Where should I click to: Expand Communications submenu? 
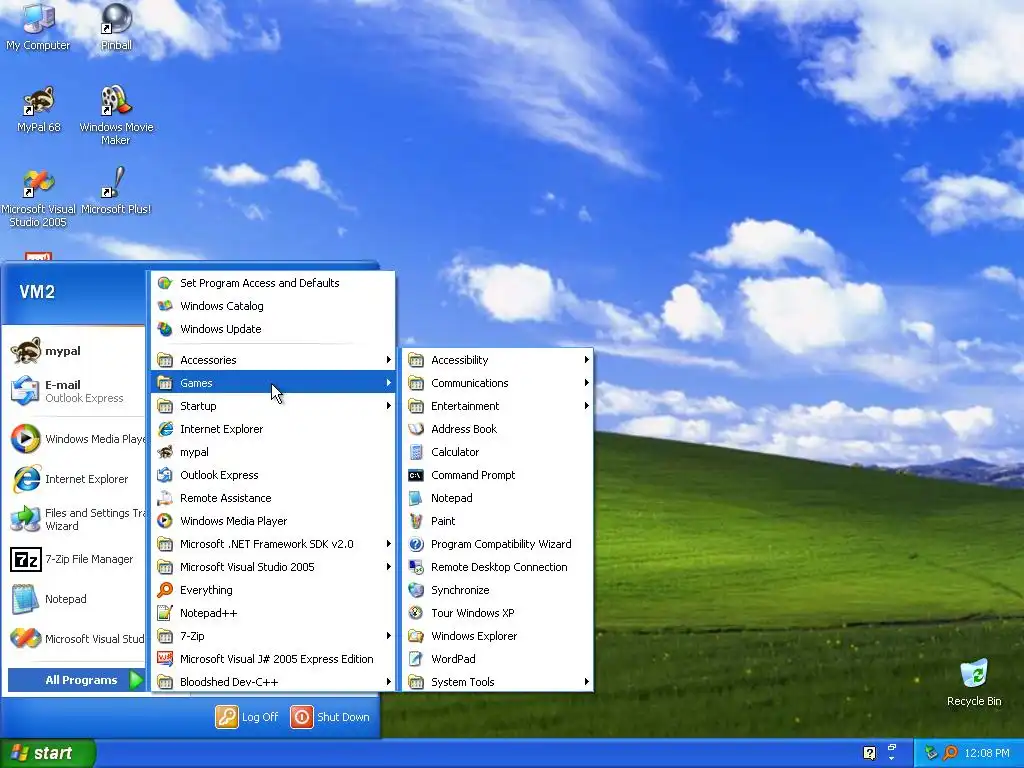point(498,383)
